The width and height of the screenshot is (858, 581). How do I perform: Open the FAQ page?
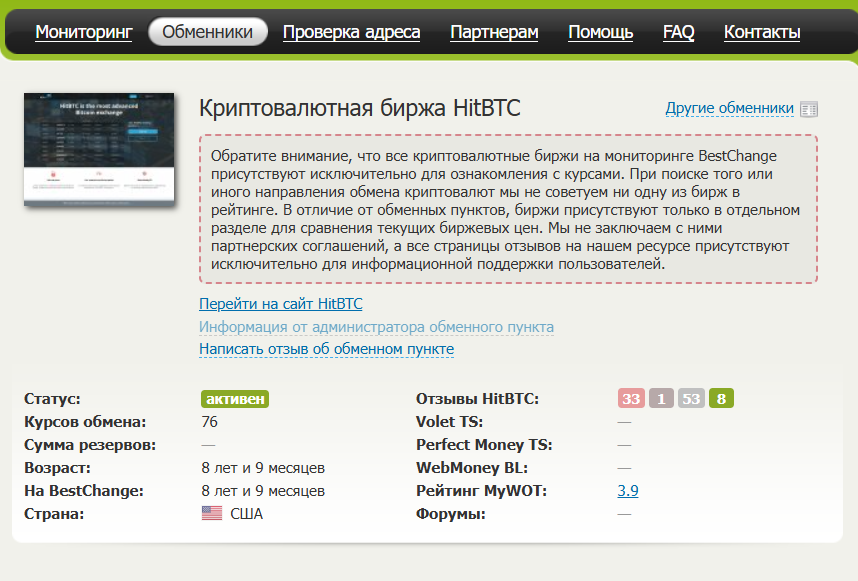click(x=679, y=32)
